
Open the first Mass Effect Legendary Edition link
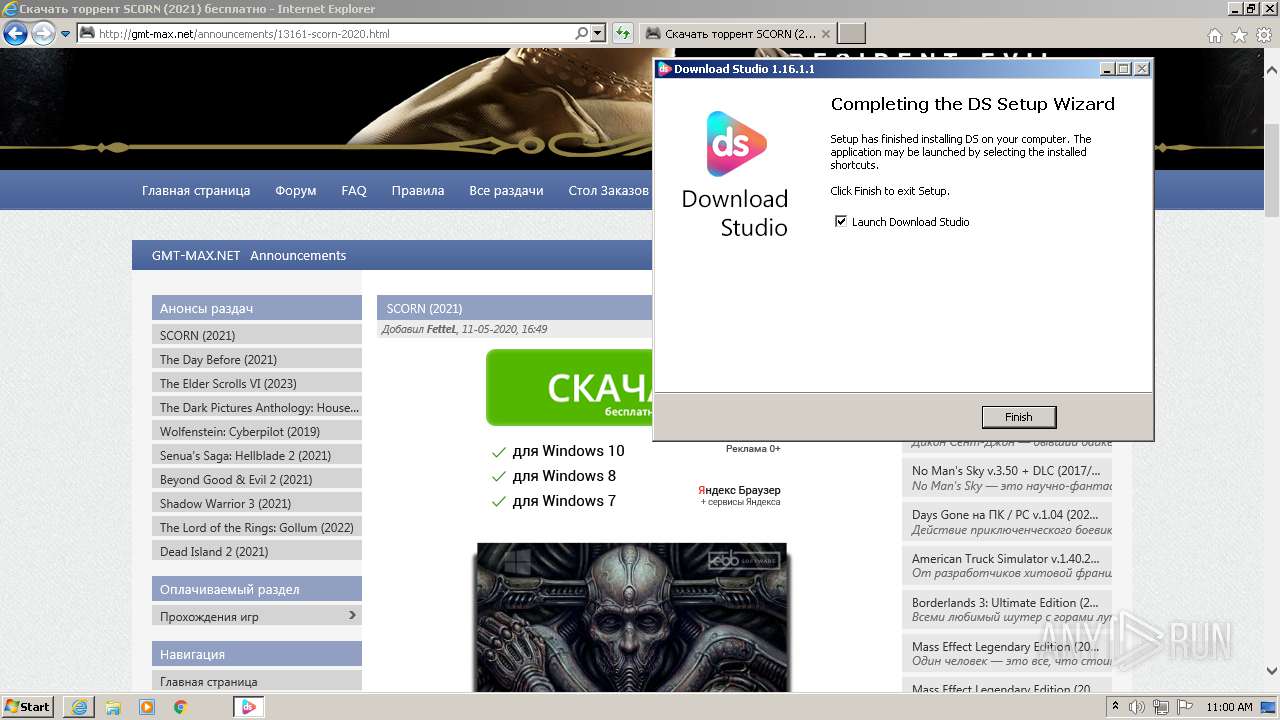1006,646
